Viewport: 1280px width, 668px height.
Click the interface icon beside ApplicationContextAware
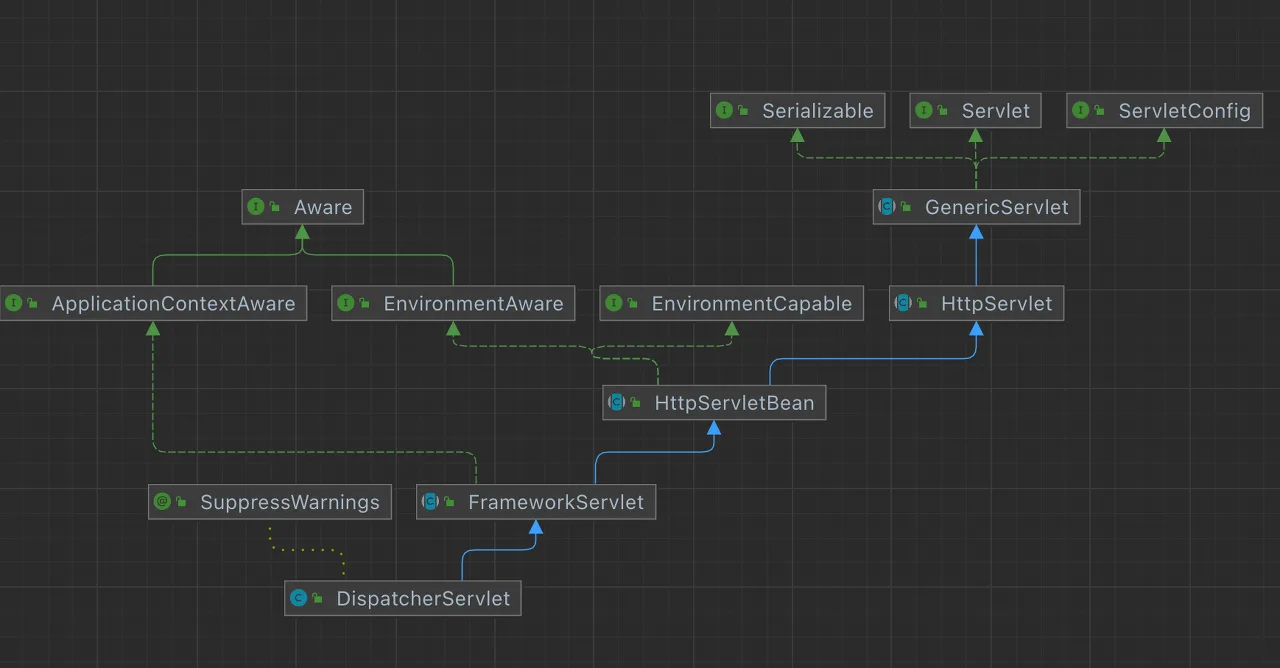coord(14,303)
